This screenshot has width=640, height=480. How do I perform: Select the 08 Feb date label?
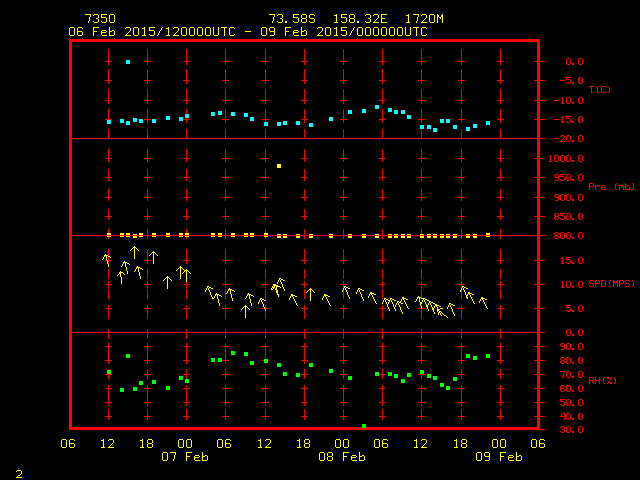pyautogui.click(x=342, y=456)
